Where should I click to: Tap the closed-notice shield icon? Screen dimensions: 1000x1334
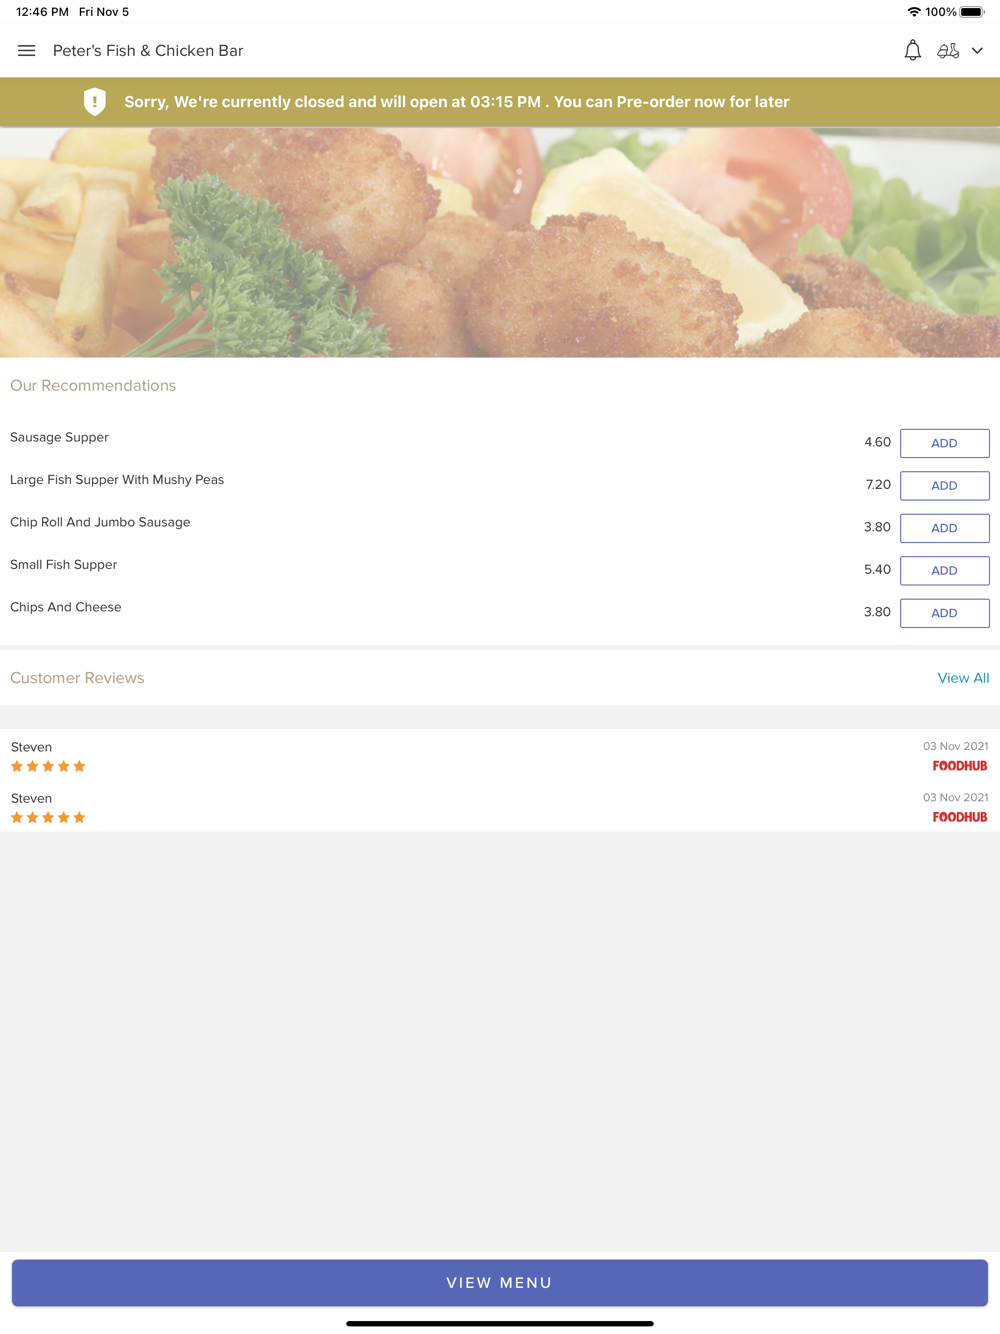pyautogui.click(x=94, y=102)
